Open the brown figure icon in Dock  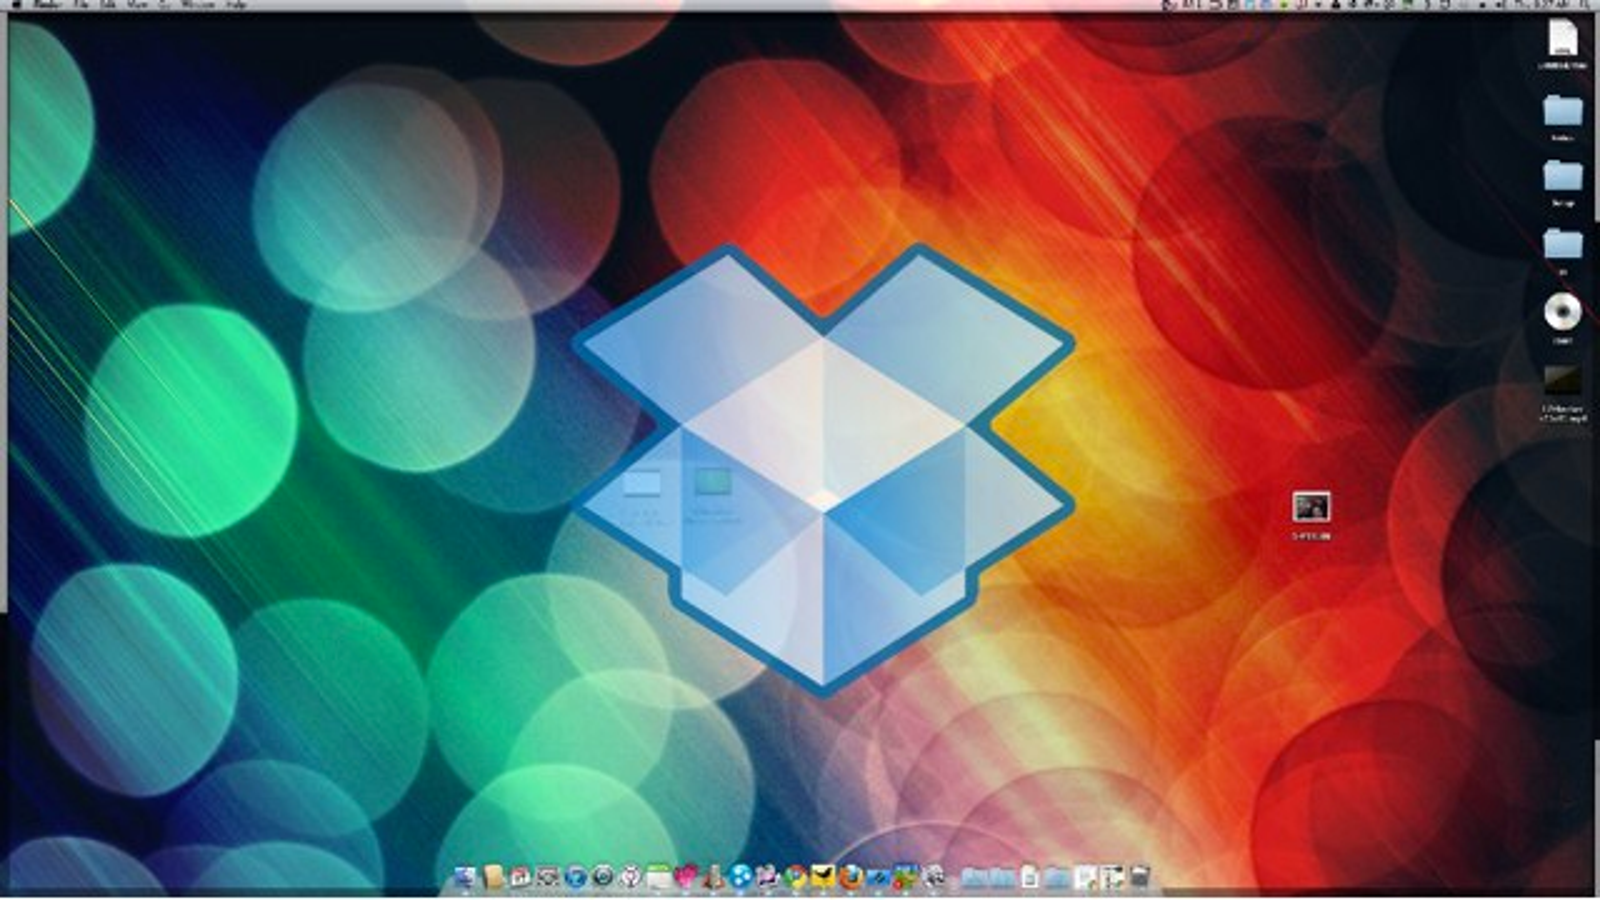pyautogui.click(x=712, y=878)
